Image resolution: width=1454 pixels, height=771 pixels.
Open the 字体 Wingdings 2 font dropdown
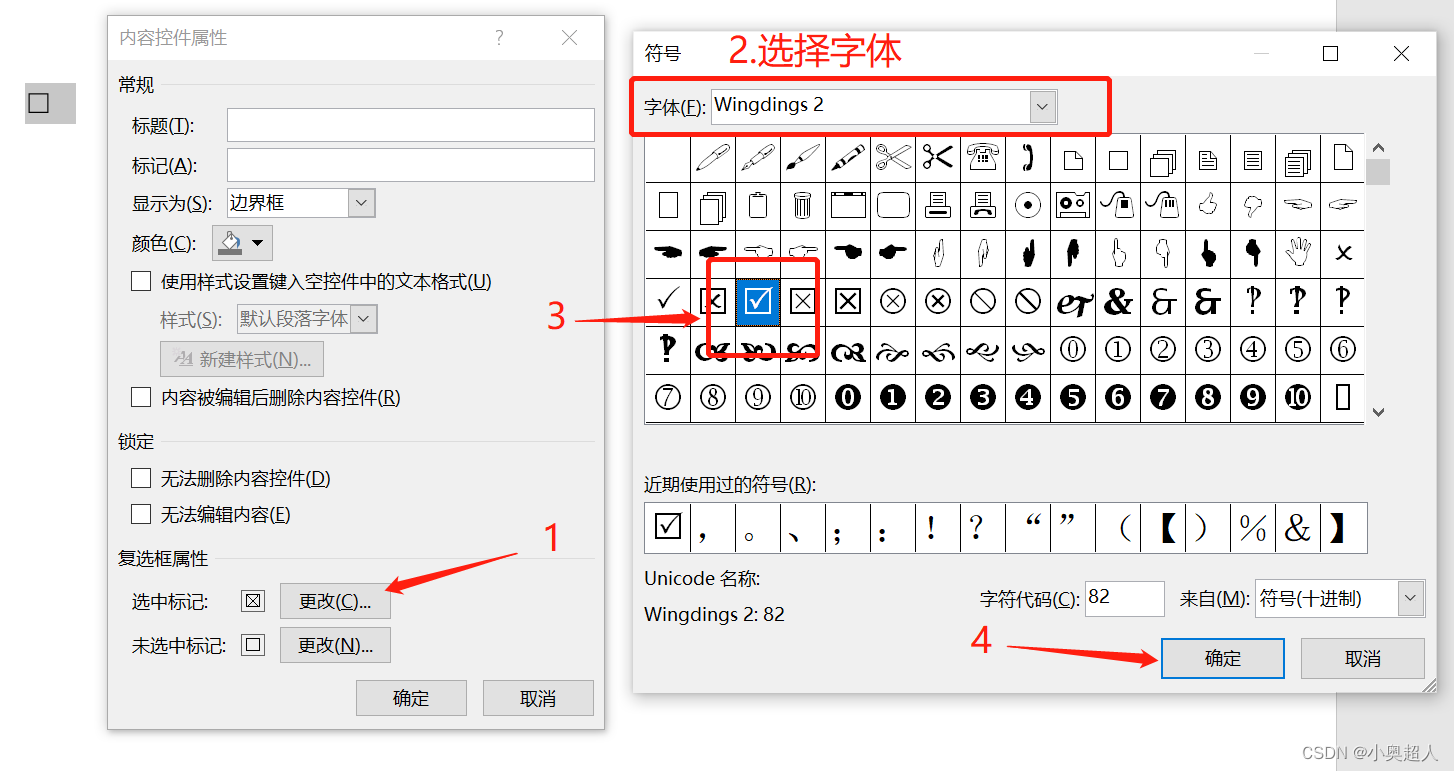tap(1043, 106)
